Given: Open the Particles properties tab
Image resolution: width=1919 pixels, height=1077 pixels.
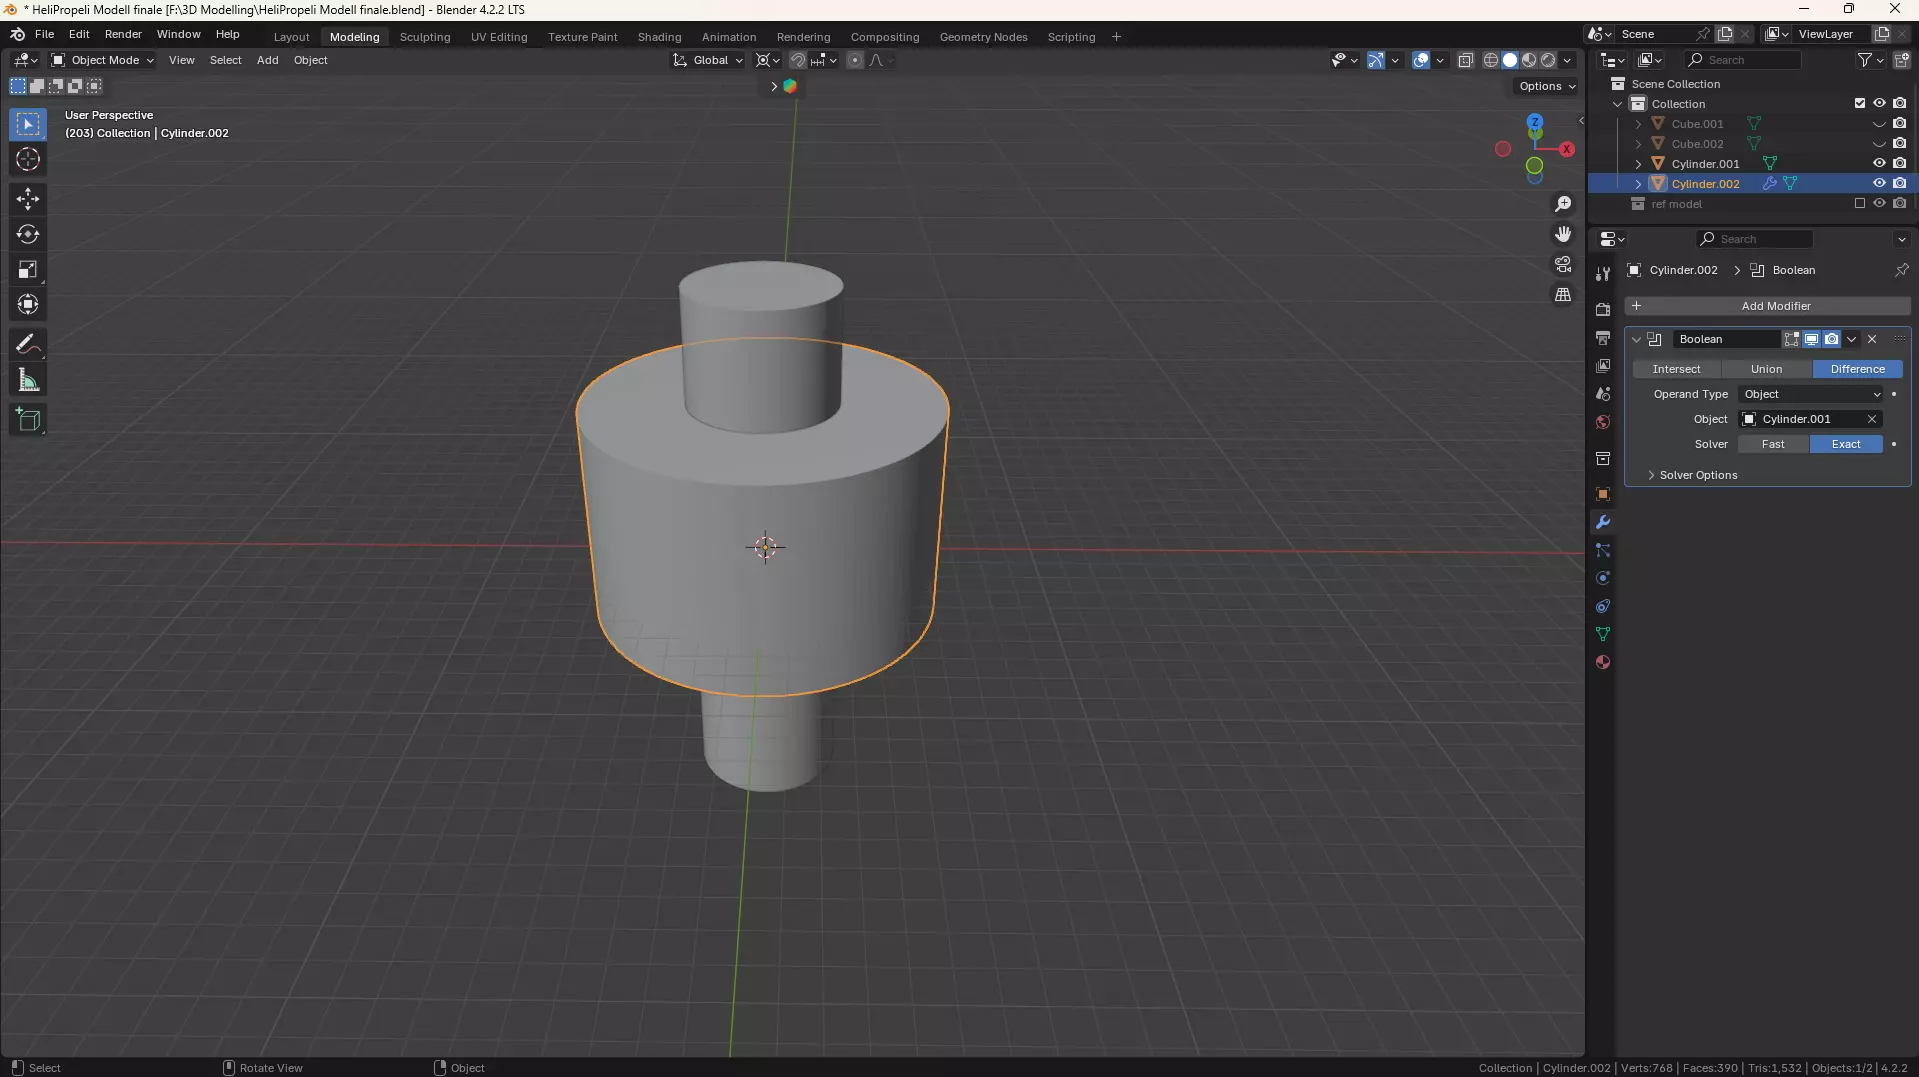Looking at the screenshot, I should click(x=1603, y=550).
